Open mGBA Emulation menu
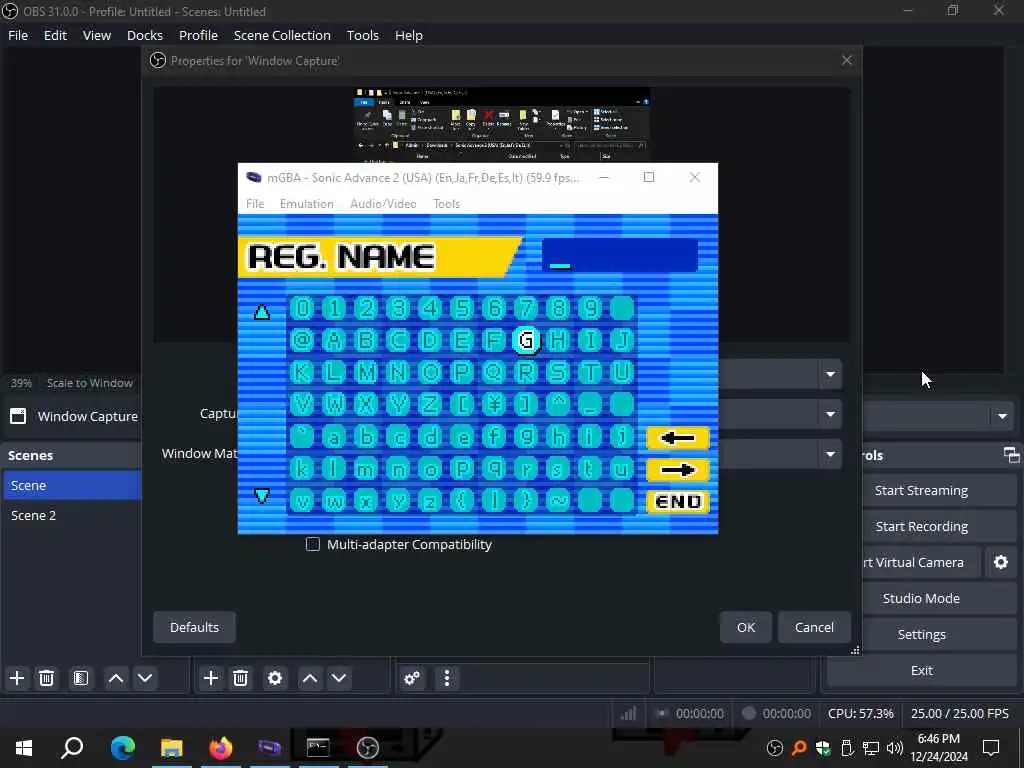This screenshot has width=1024, height=768. pyautogui.click(x=306, y=204)
